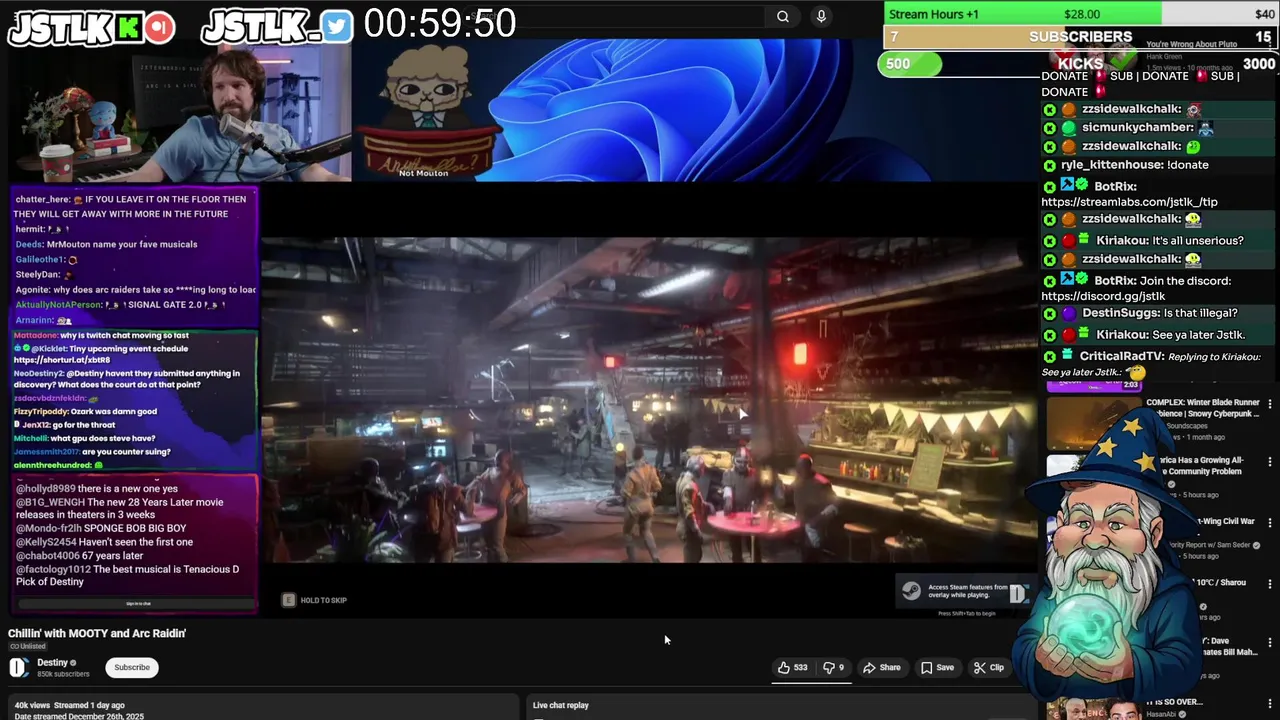Open the 'Wing Civil War' recommended video
The height and width of the screenshot is (720, 1280).
coord(1225,521)
